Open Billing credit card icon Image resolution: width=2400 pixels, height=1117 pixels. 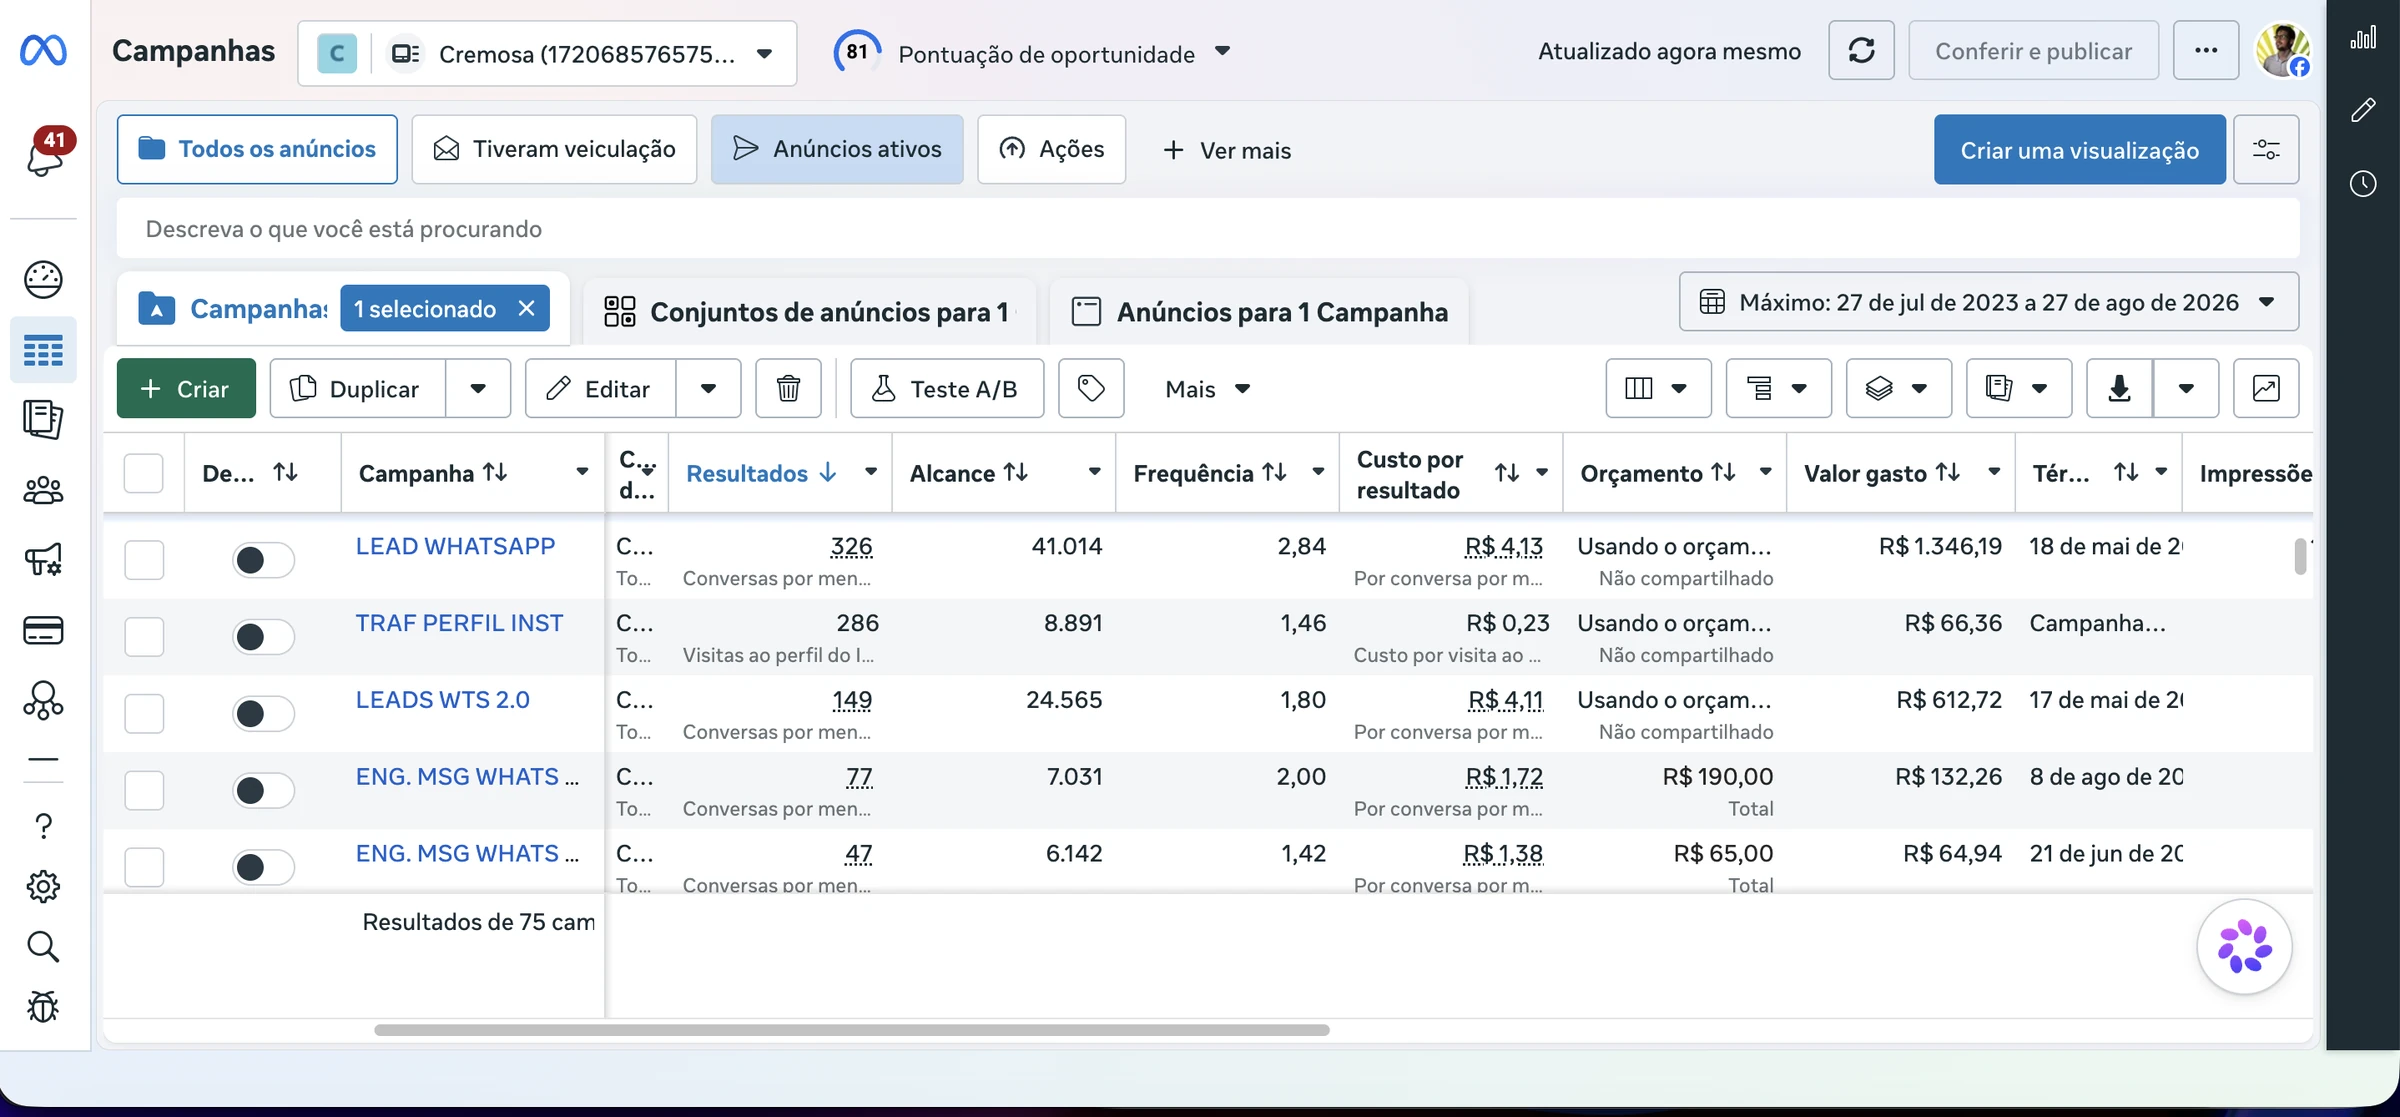click(43, 630)
